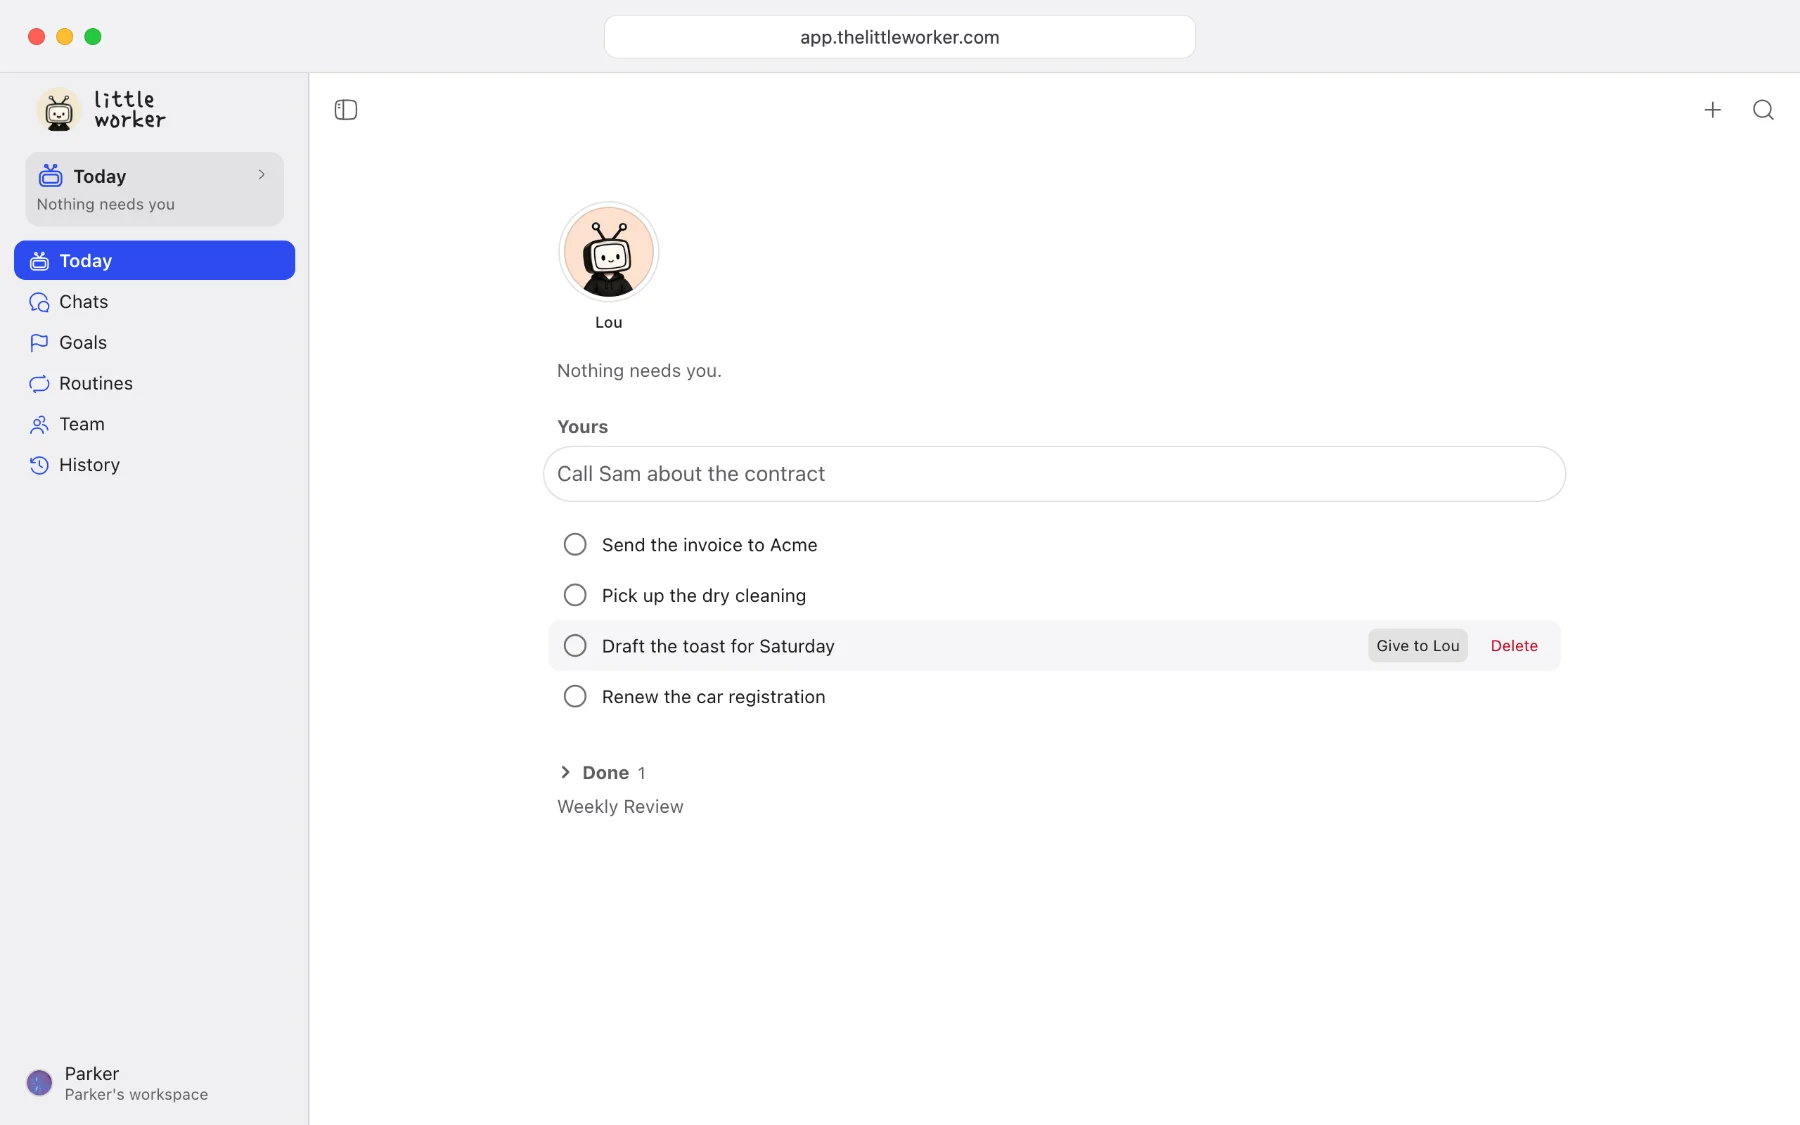1800x1125 pixels.
Task: Mark 'Send the invoice to Acme' complete
Action: click(575, 544)
